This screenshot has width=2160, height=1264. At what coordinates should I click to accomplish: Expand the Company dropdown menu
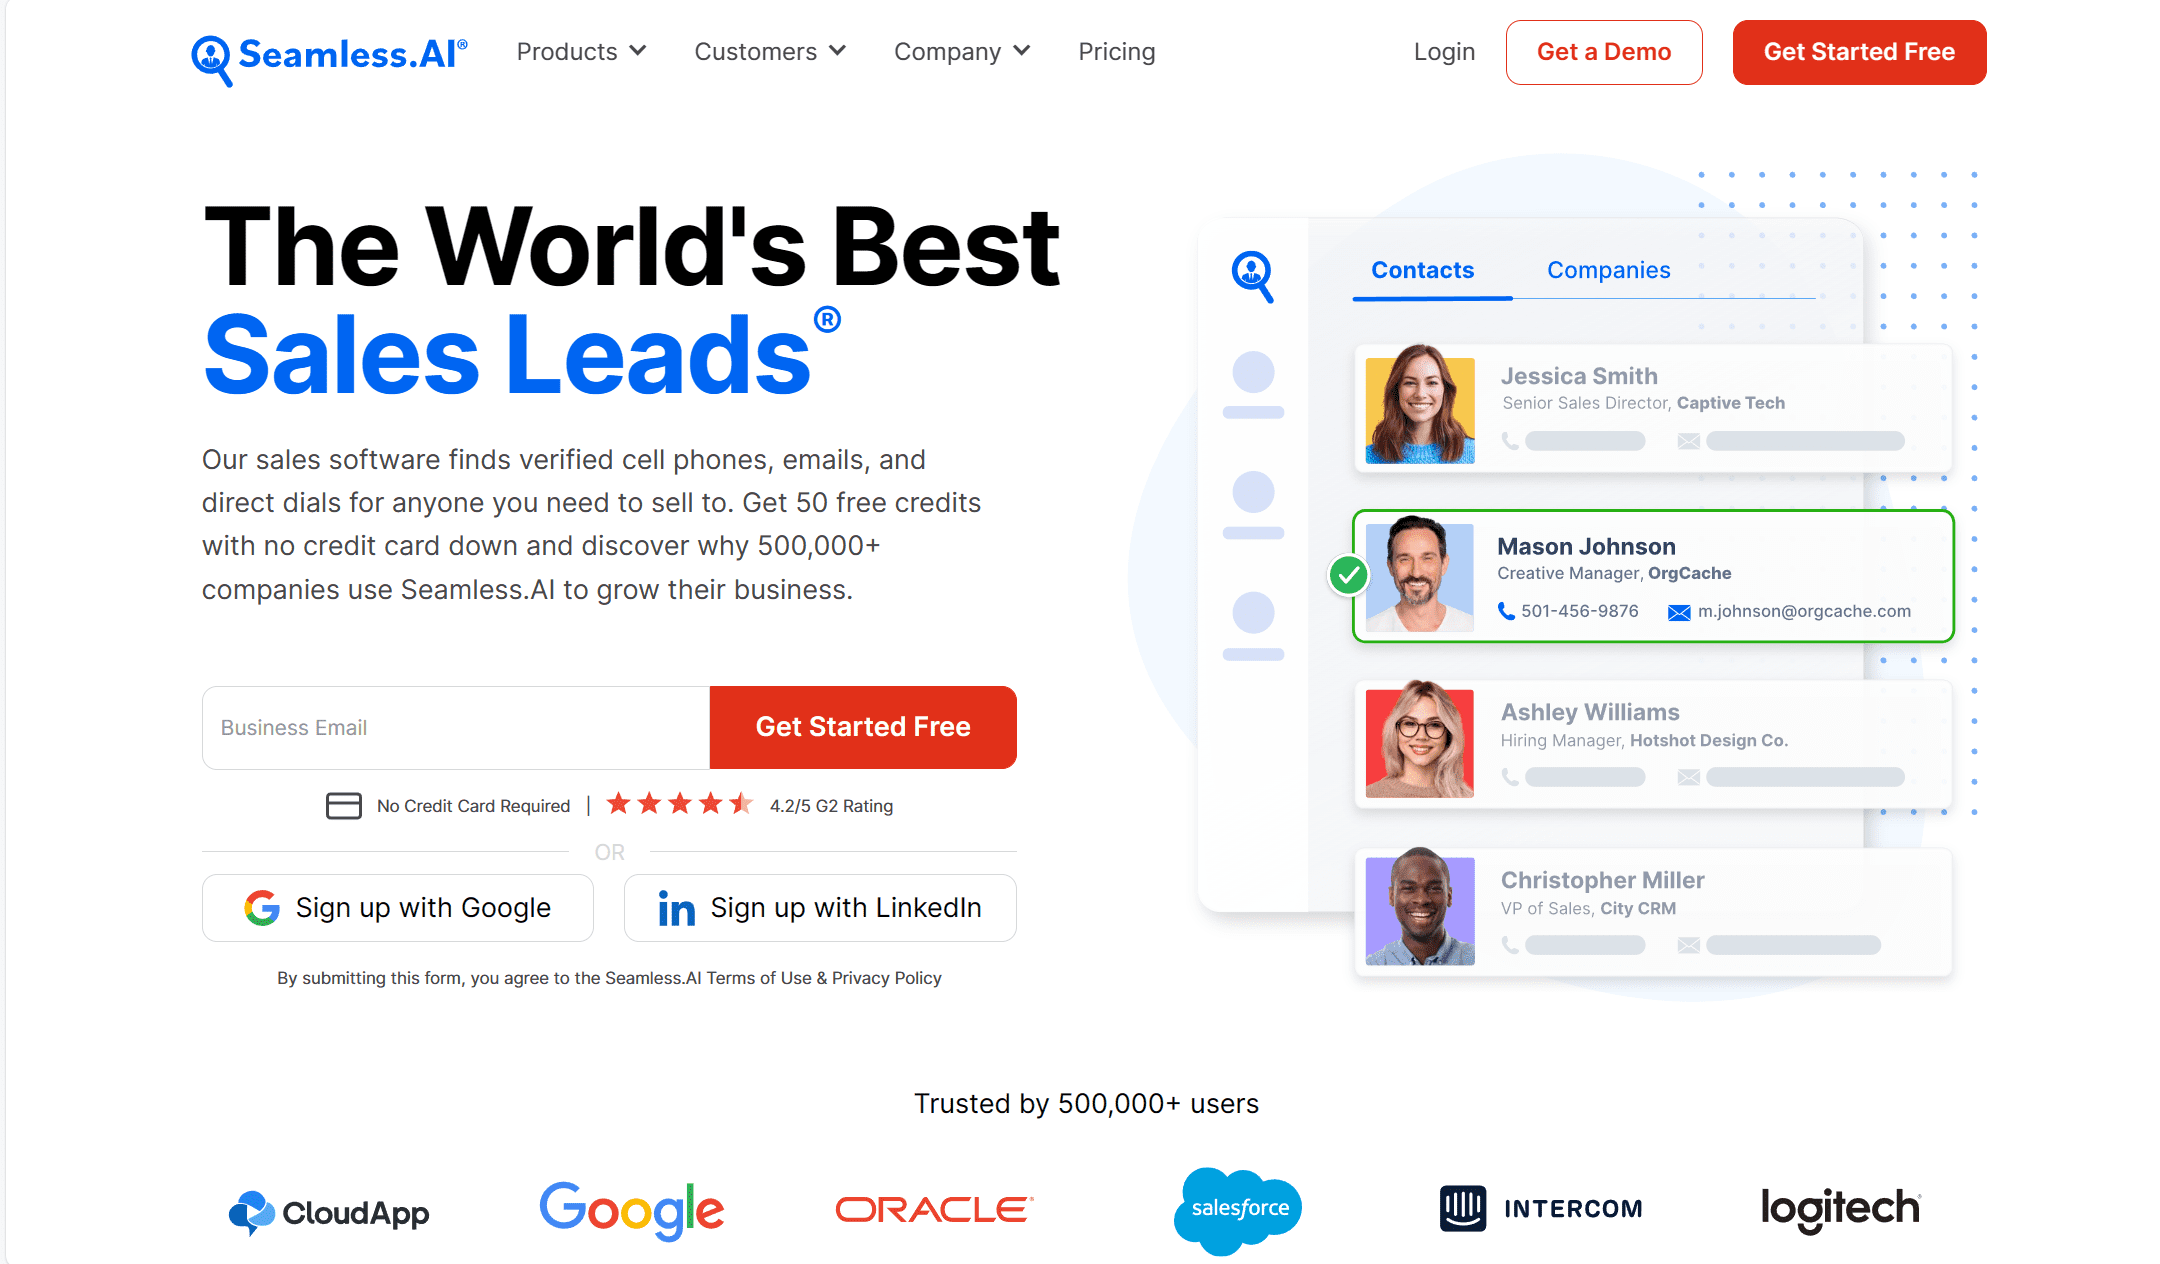(x=958, y=51)
